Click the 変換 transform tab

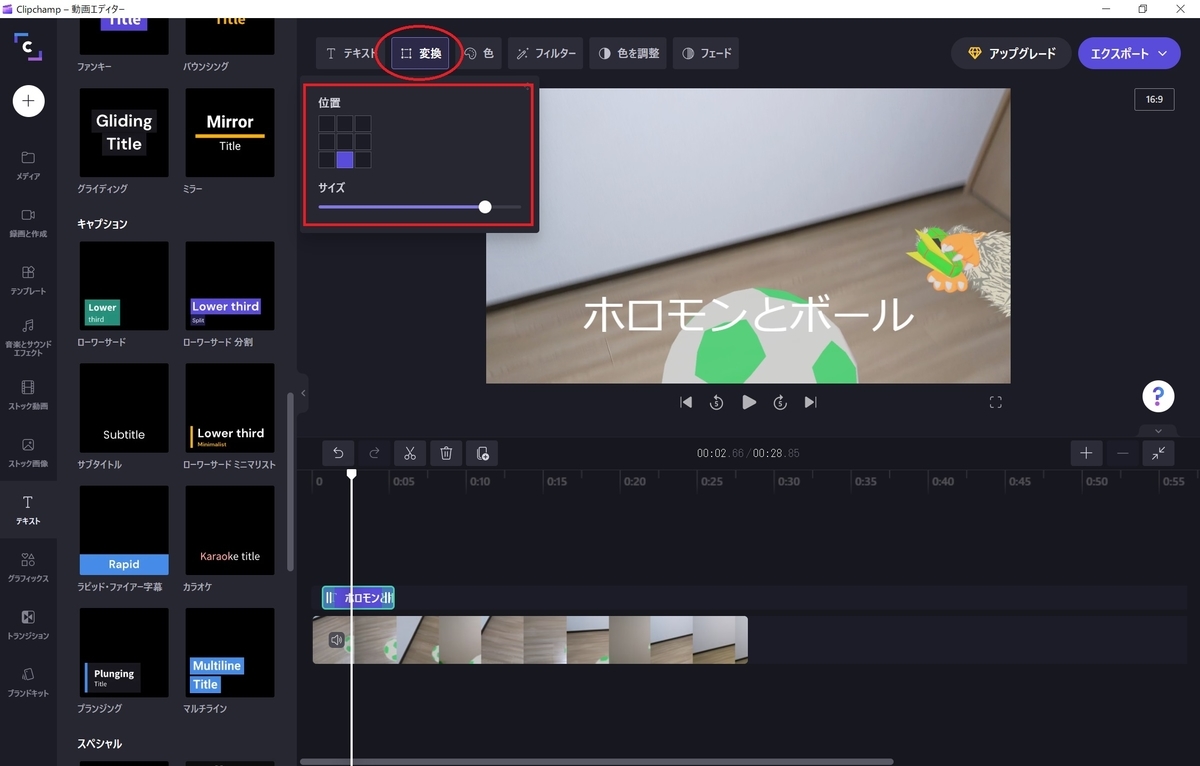click(x=420, y=53)
